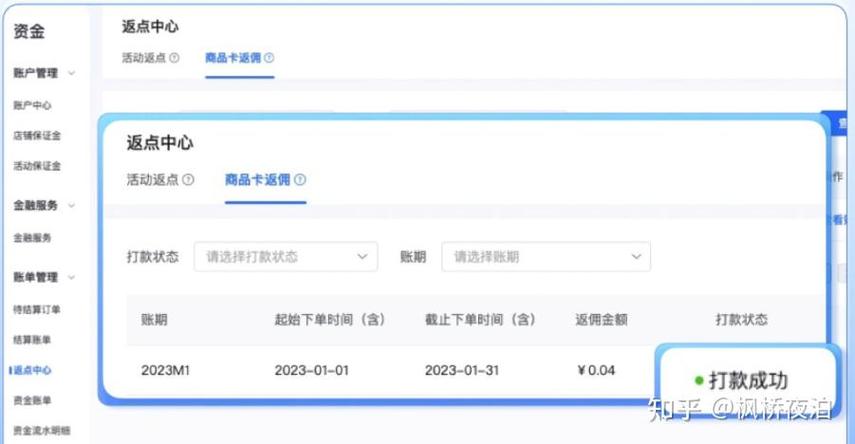Collapse the 账户管理 sidebar section
Image resolution: width=855 pixels, height=444 pixels.
pos(71,73)
